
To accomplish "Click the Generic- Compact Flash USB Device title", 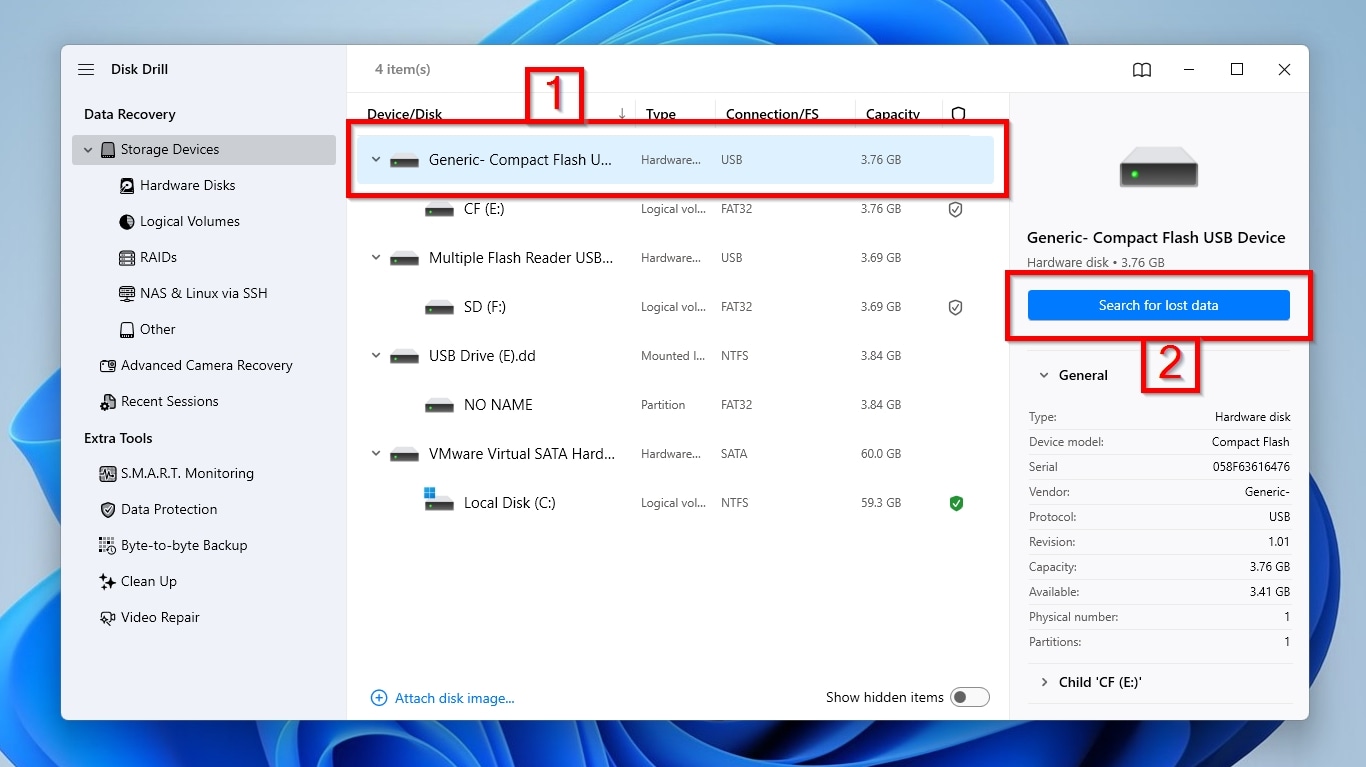I will (1156, 238).
